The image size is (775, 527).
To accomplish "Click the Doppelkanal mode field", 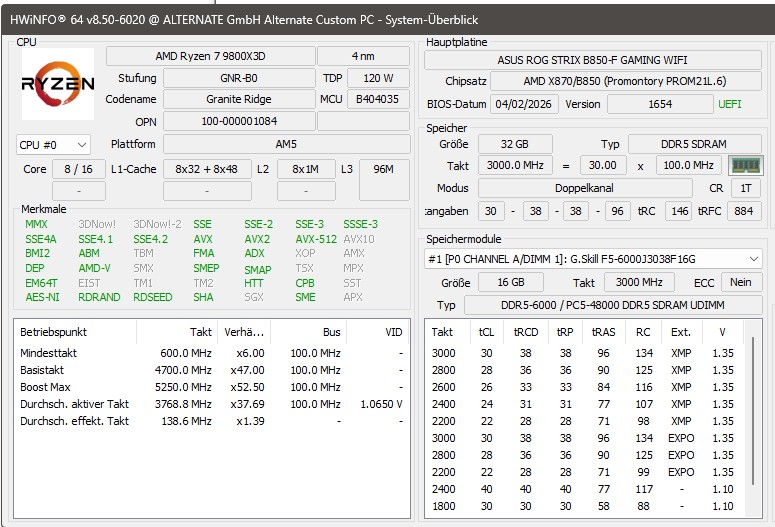I will coord(585,188).
